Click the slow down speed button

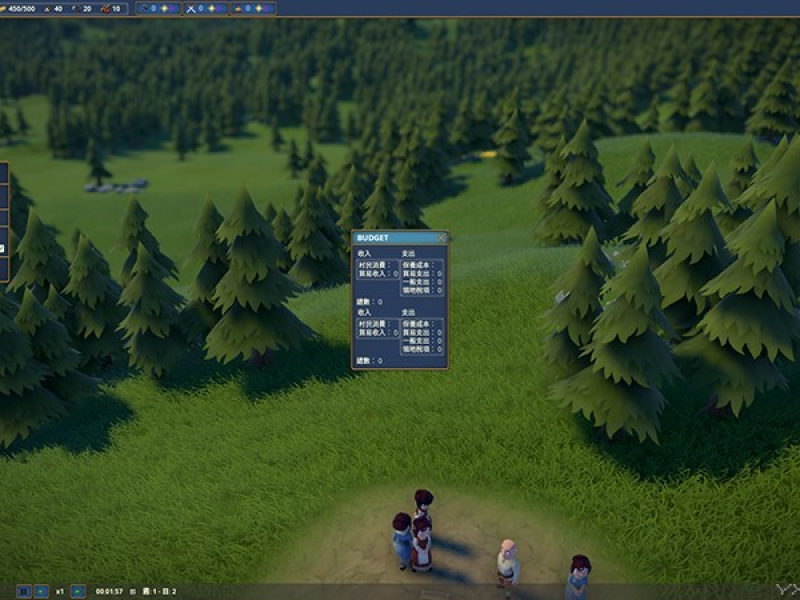[x=41, y=591]
